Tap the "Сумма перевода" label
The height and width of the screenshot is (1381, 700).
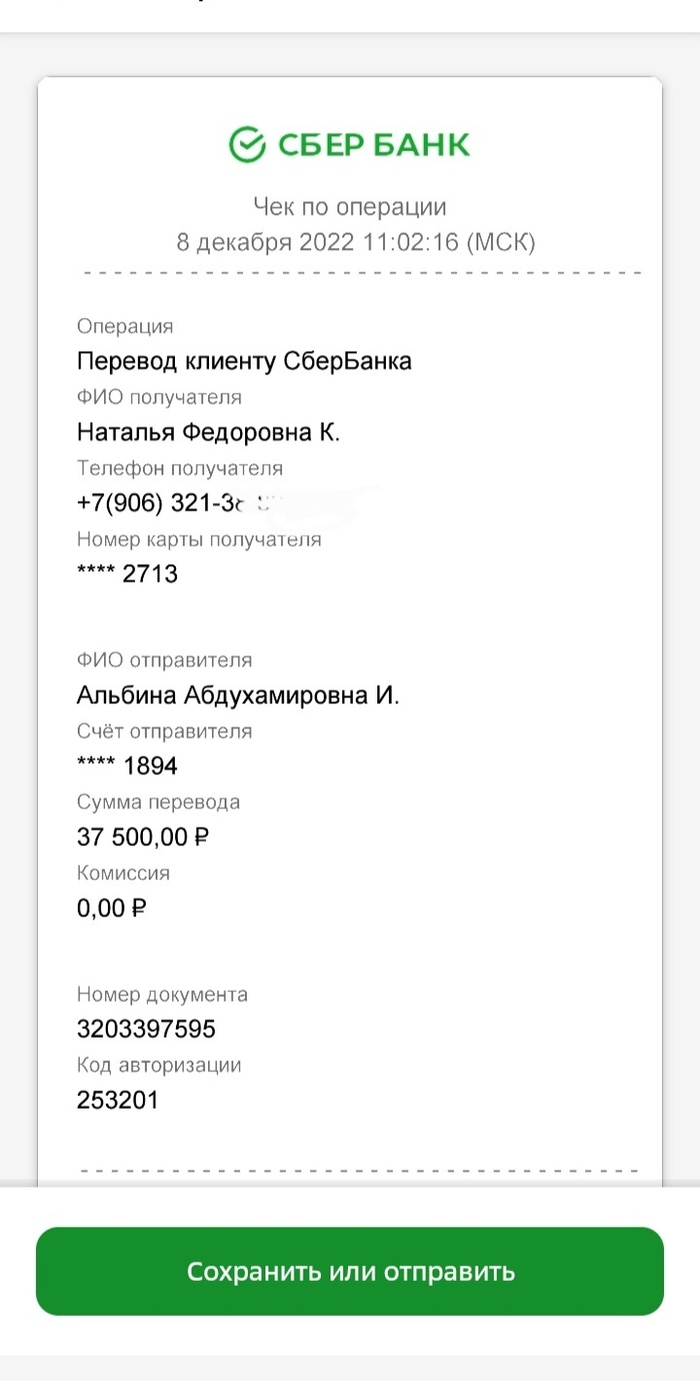(158, 802)
